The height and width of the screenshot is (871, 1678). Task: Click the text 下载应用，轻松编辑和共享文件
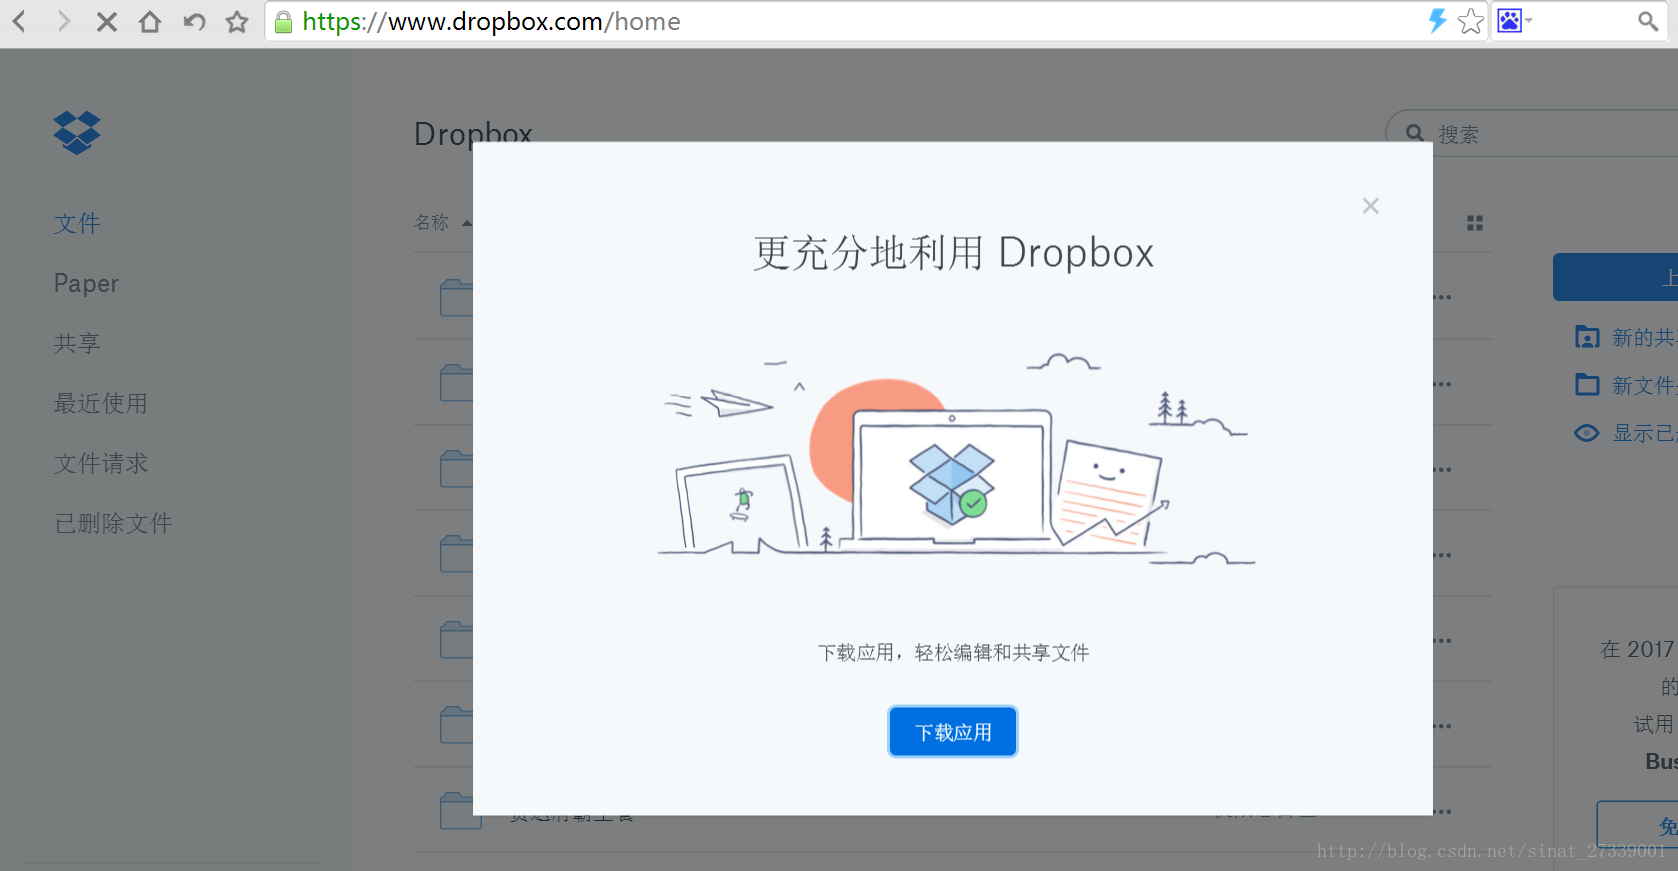coord(953,653)
